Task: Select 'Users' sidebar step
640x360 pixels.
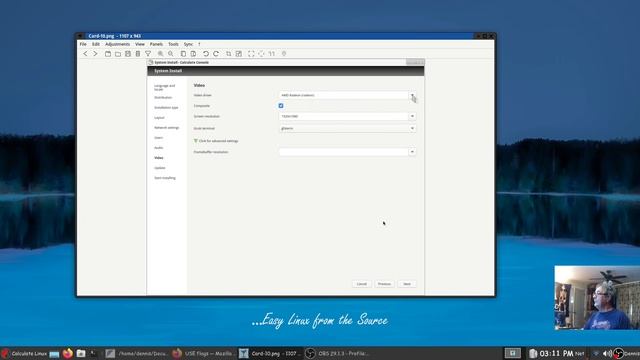Action: coord(158,138)
